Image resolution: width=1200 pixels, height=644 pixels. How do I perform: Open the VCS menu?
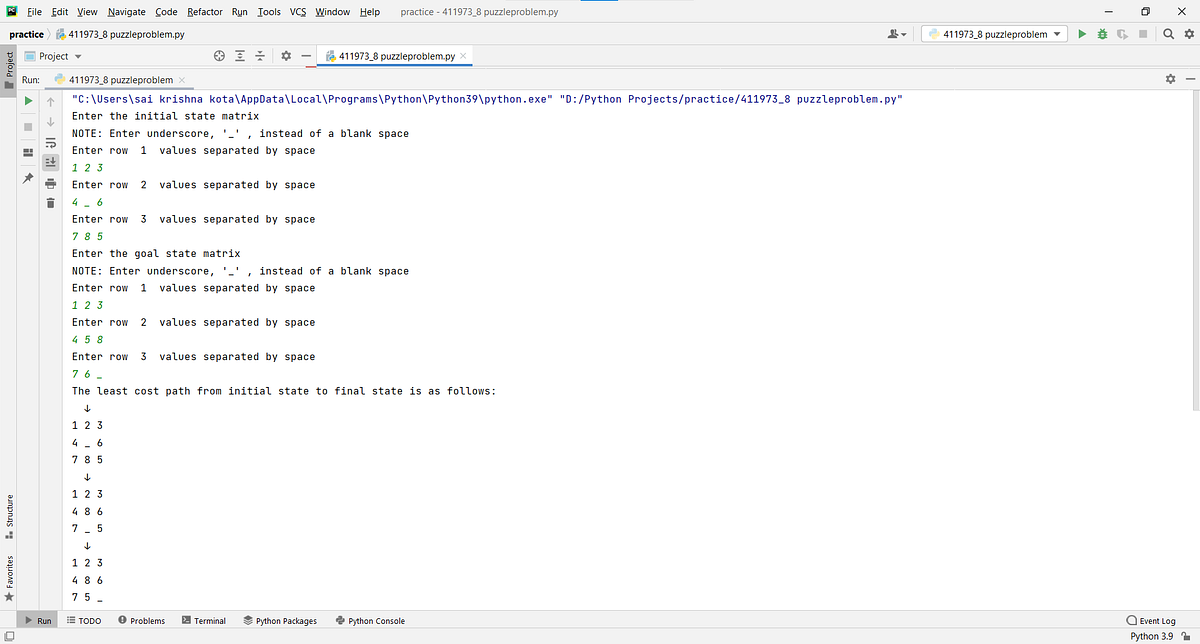point(298,11)
